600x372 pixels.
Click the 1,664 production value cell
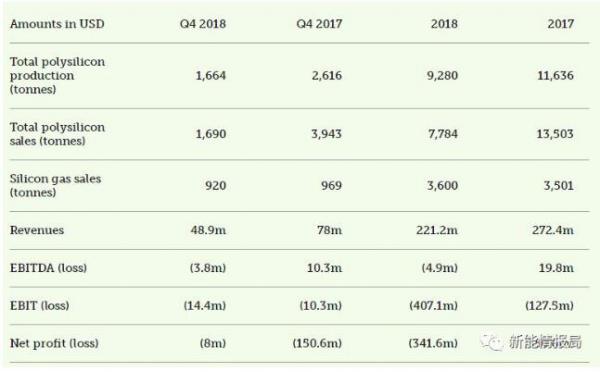211,75
